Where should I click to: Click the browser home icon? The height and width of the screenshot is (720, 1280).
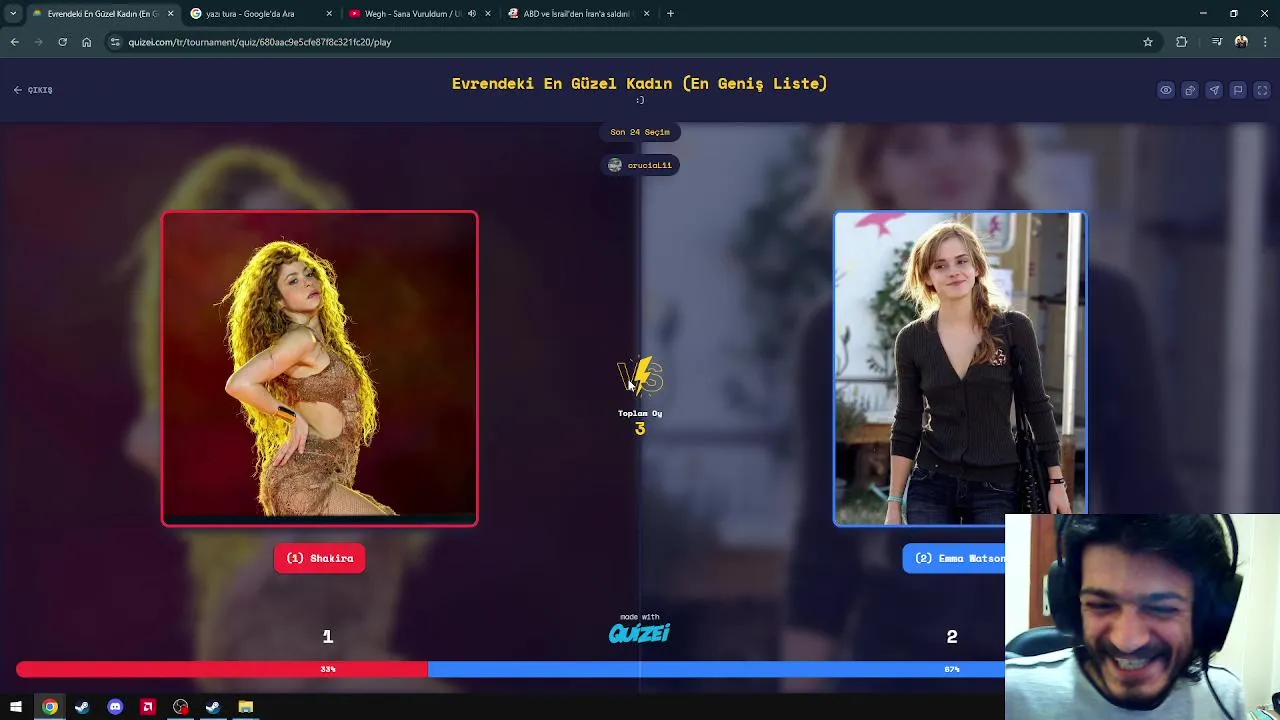pos(86,42)
